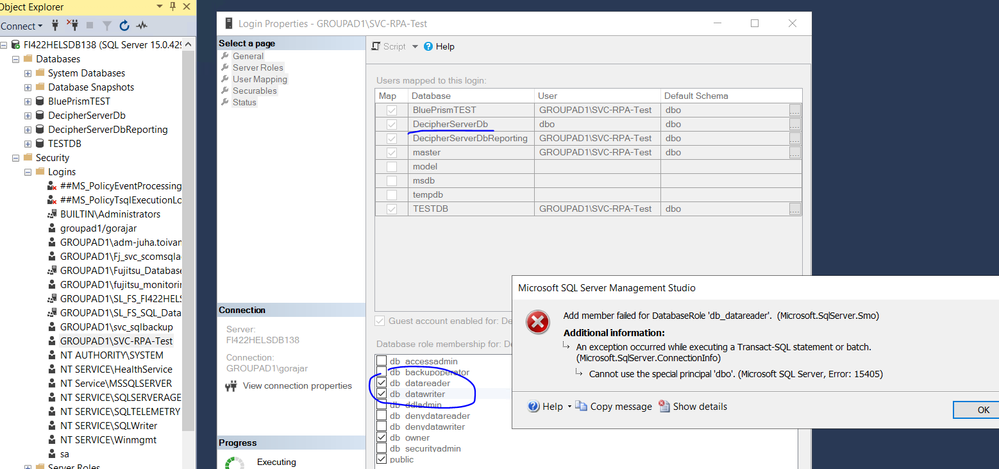The height and width of the screenshot is (469, 999).
Task: Click the BluePrismTEST database icon
Action: [x=41, y=101]
